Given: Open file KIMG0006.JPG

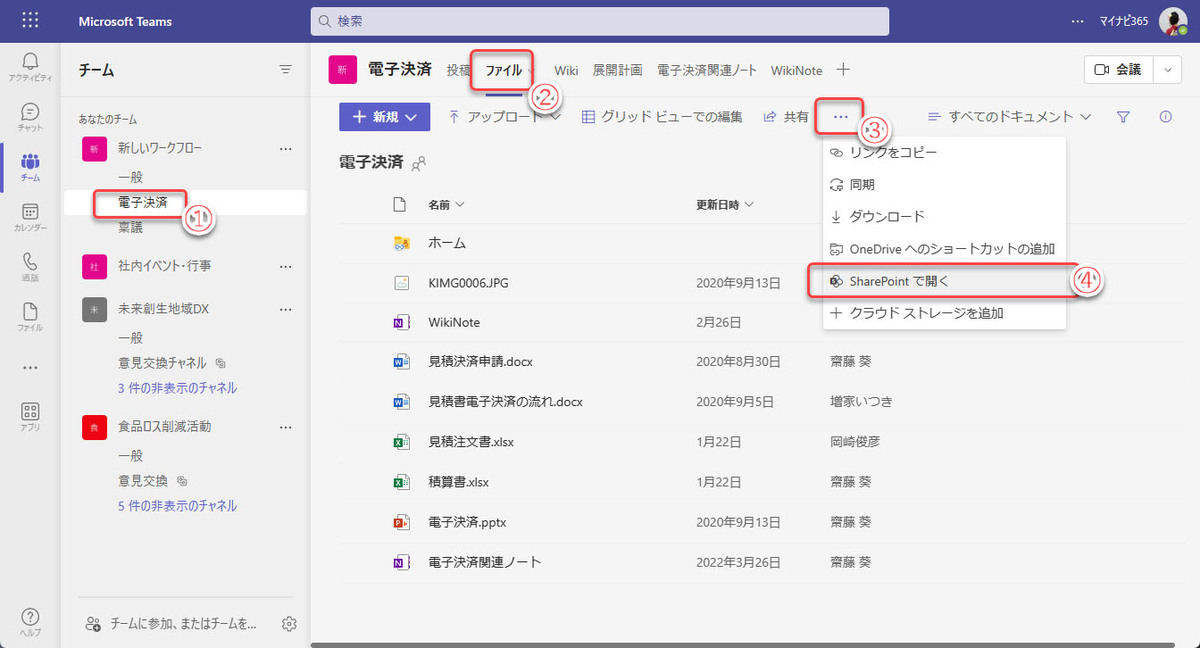Looking at the screenshot, I should [x=468, y=283].
